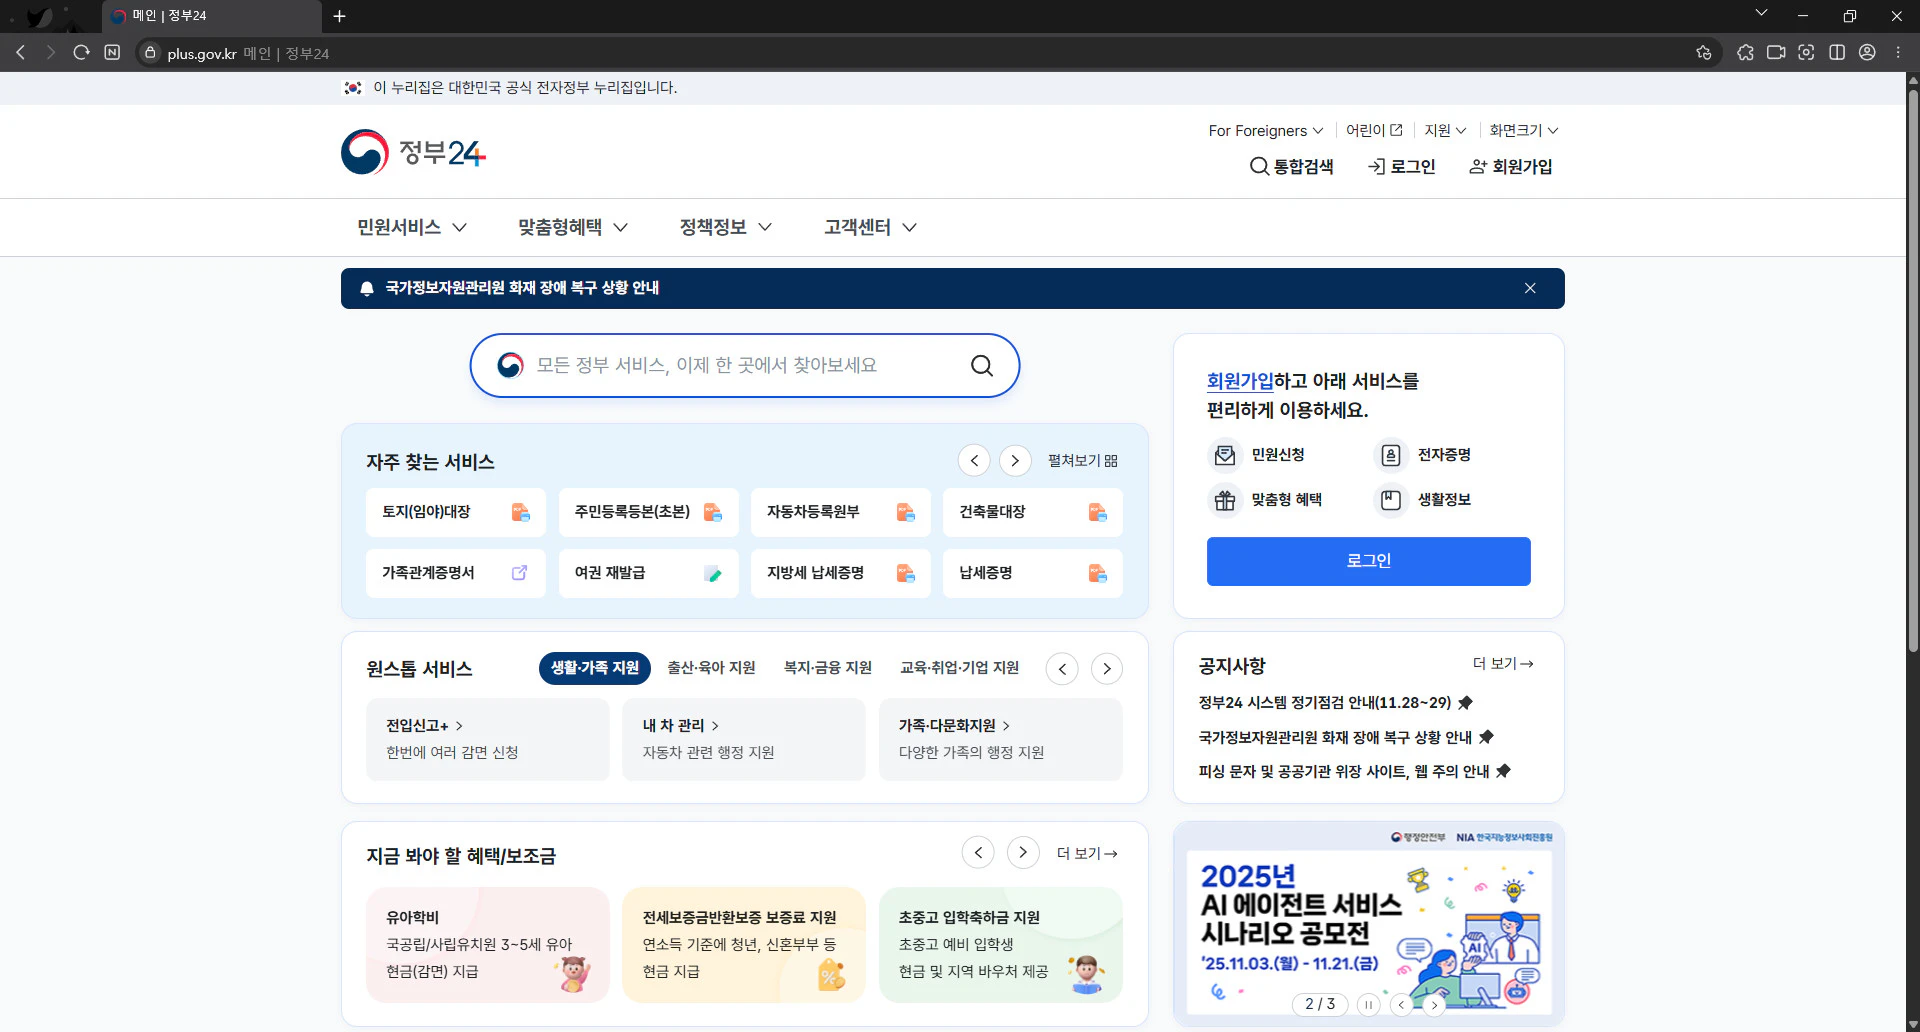Expand services with 펼쳐보기

click(1082, 460)
